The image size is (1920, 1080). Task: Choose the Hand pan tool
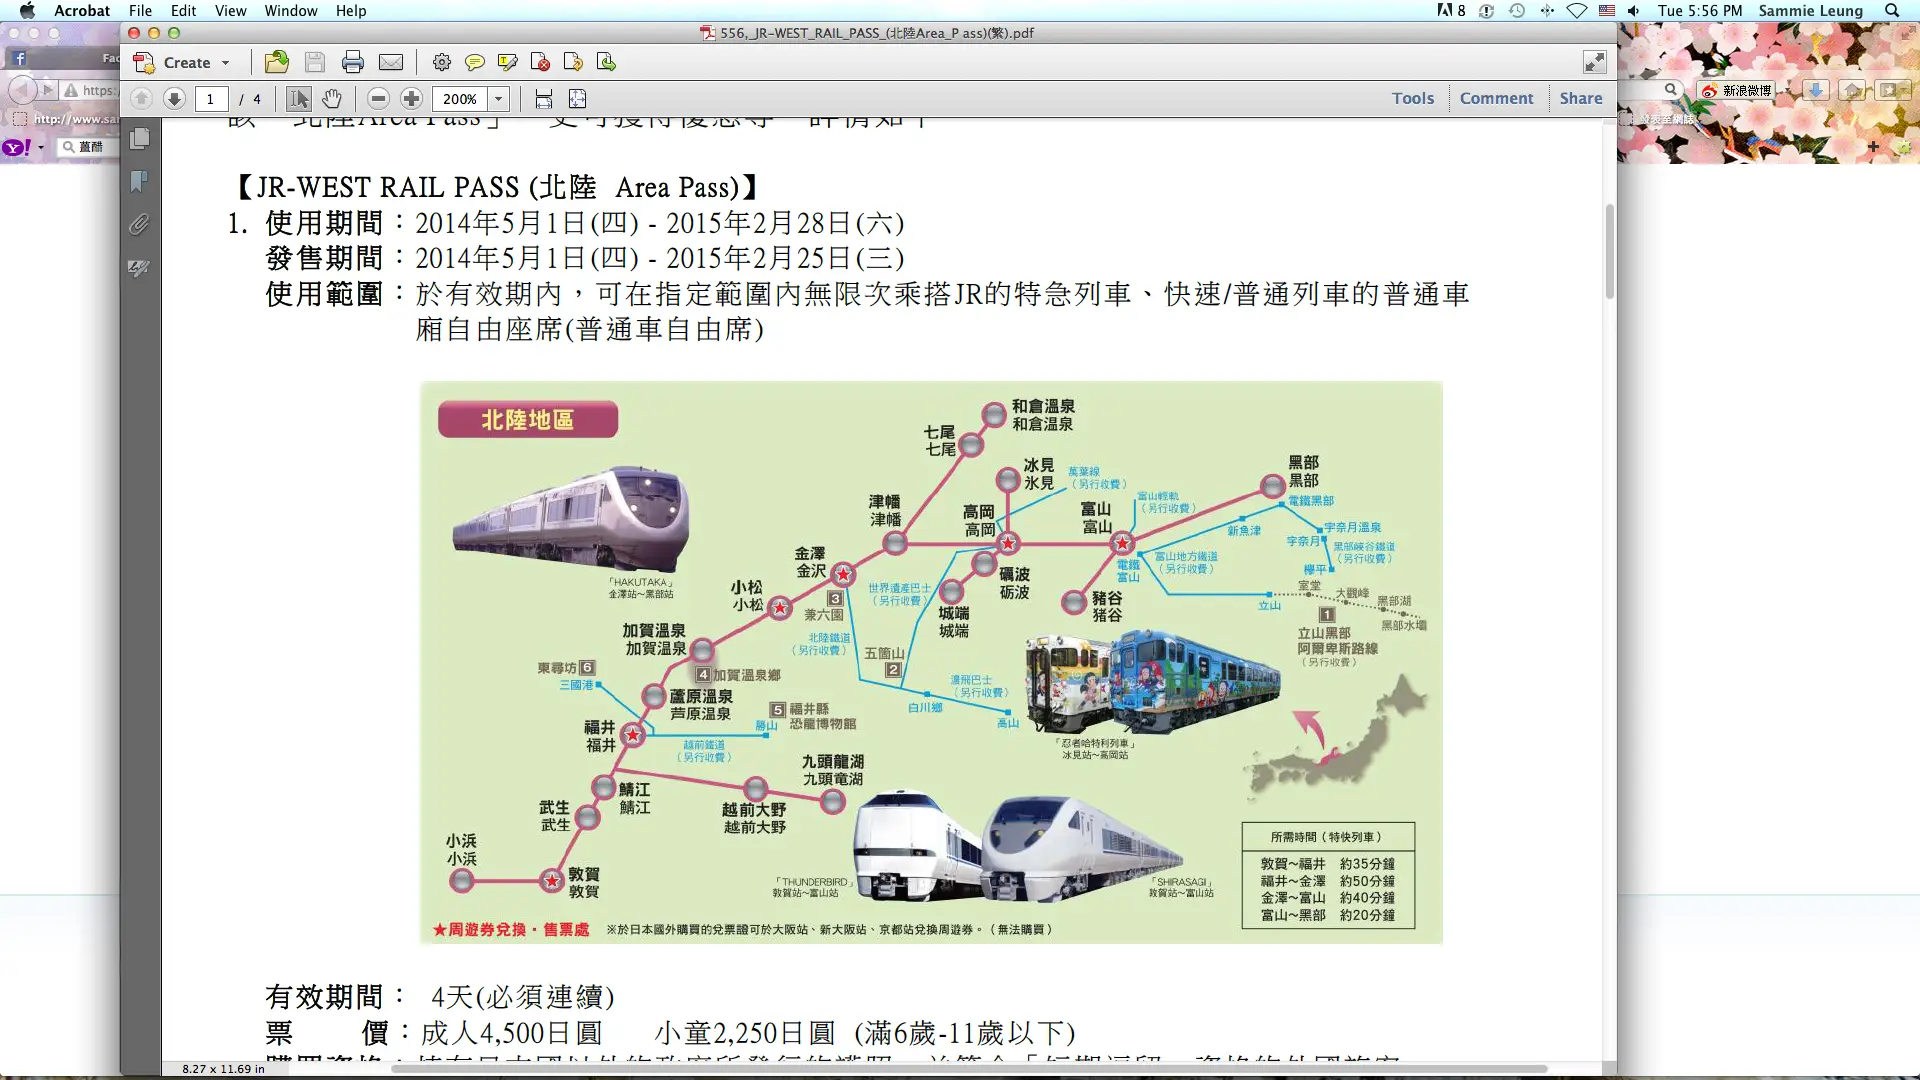pyautogui.click(x=332, y=98)
